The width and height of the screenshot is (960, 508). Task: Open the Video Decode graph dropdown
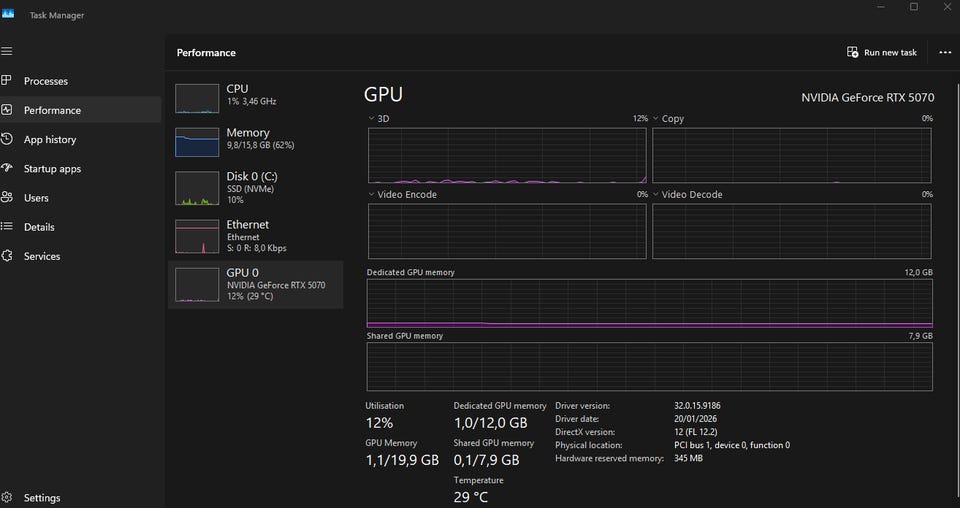[657, 194]
